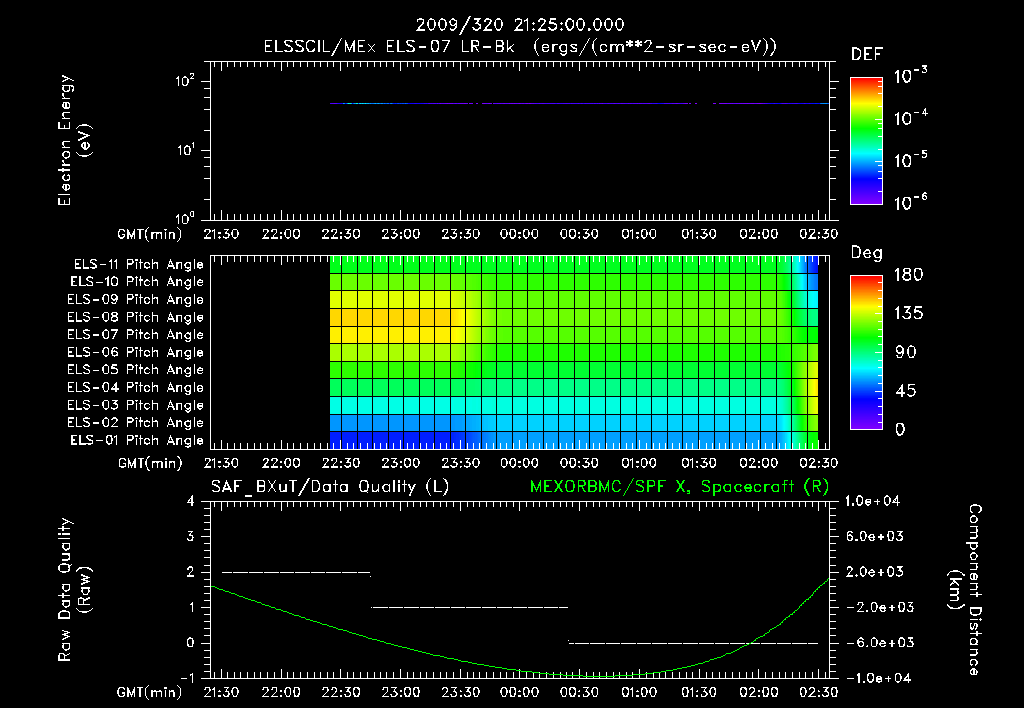
Task: Click the Electron Energy (eV) axis label
Action: click(x=74, y=140)
